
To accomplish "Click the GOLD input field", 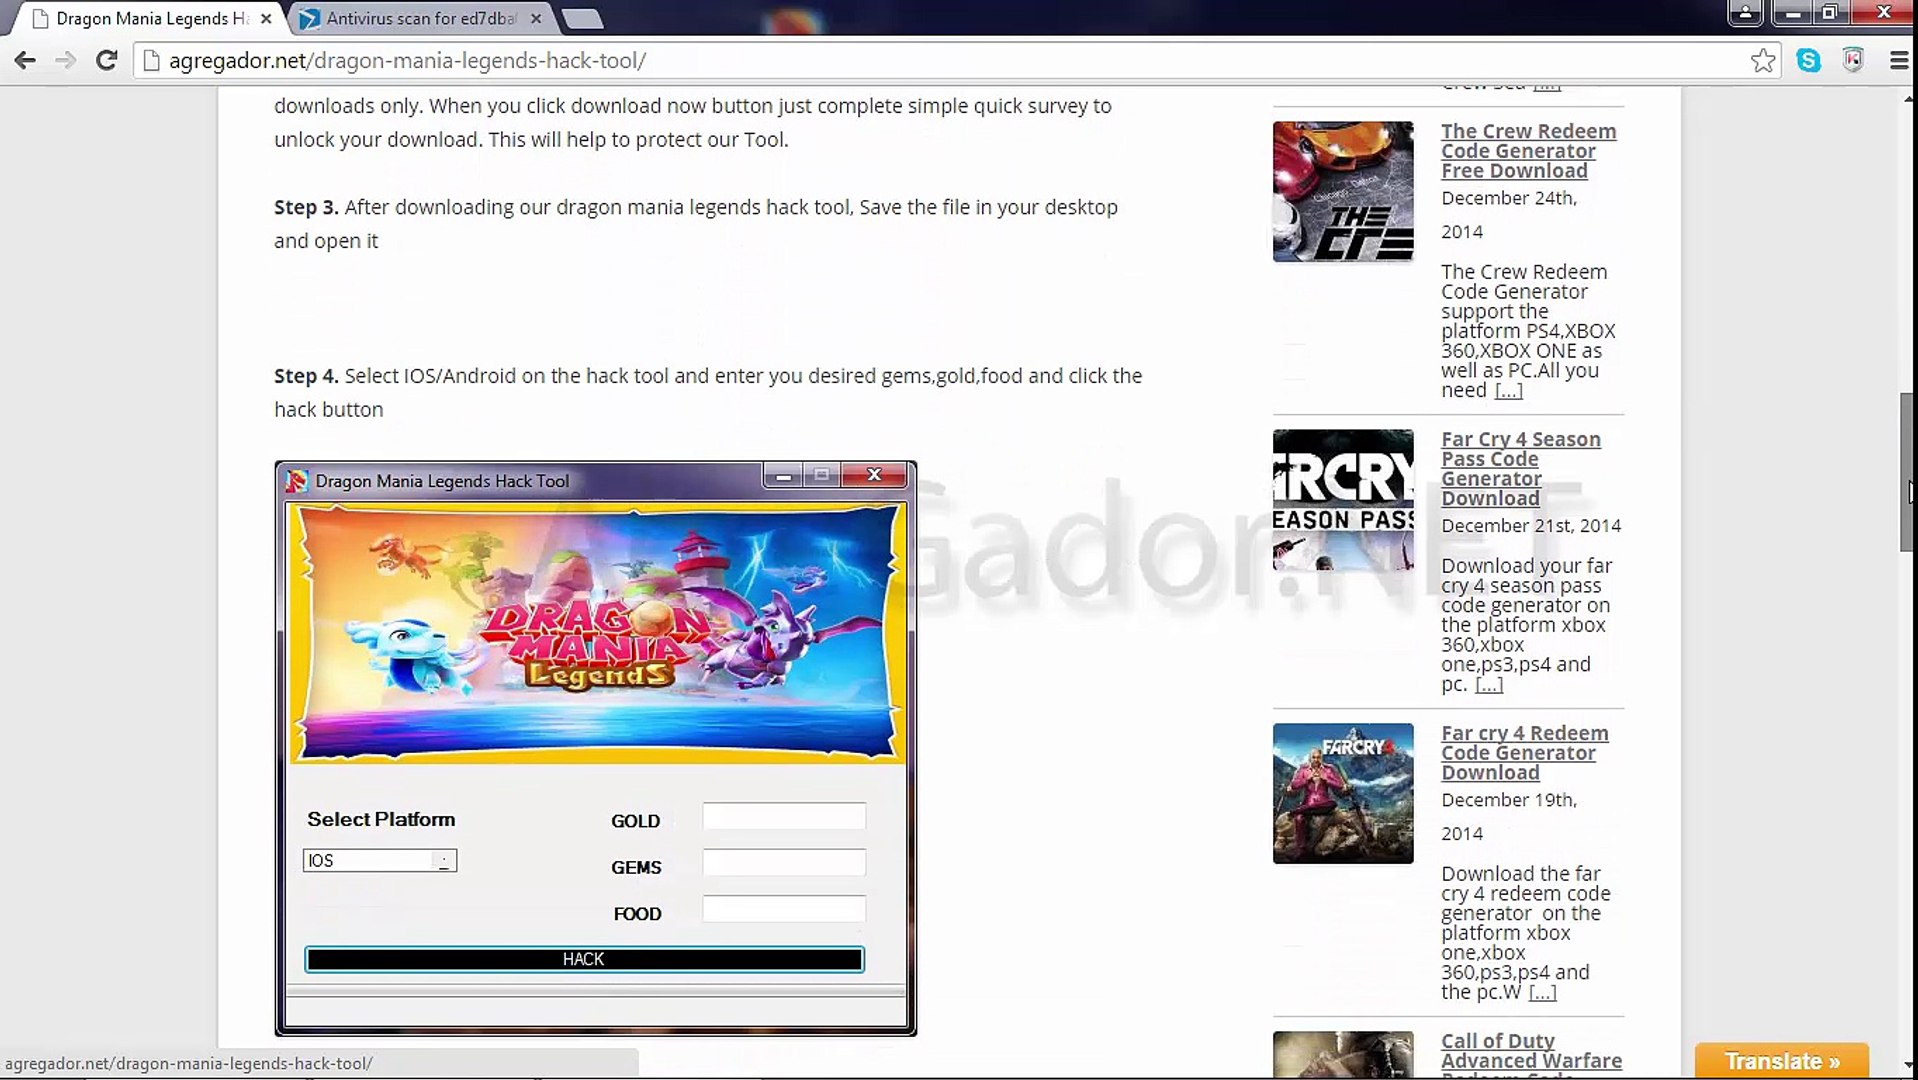I will click(784, 817).
